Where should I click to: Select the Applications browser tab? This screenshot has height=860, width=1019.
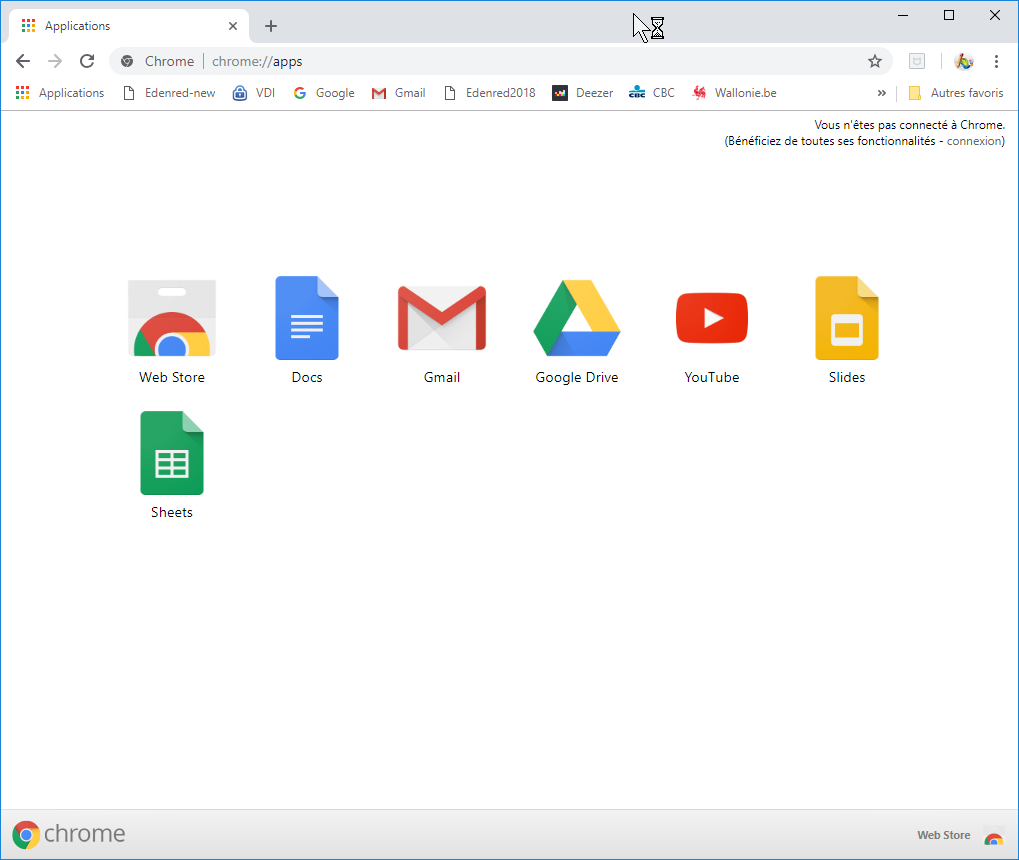(x=129, y=26)
